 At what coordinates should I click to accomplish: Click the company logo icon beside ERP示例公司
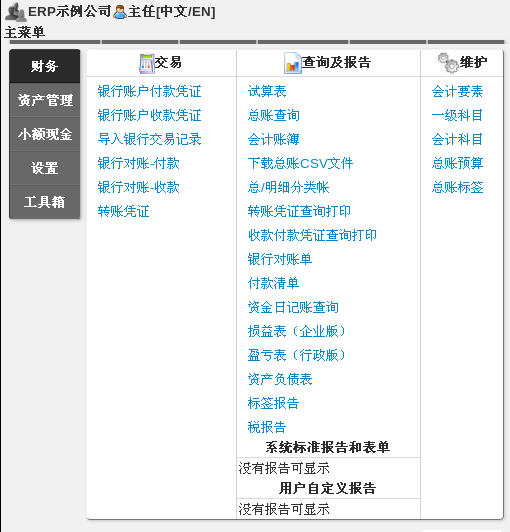[16, 12]
